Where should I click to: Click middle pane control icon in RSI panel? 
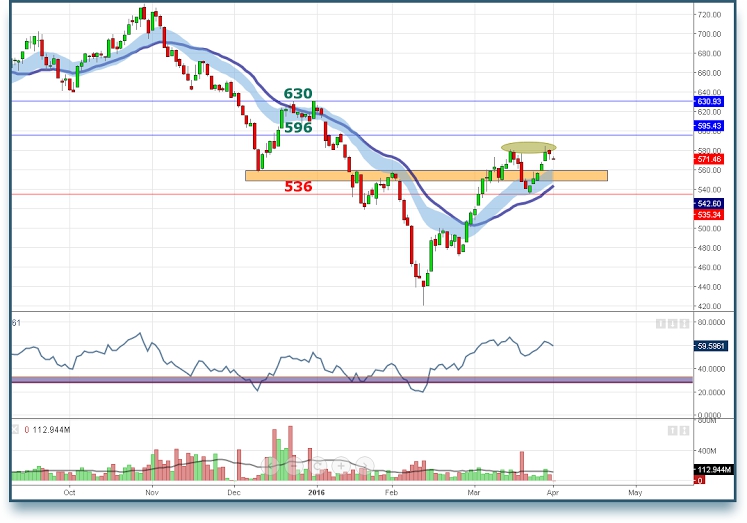point(672,323)
